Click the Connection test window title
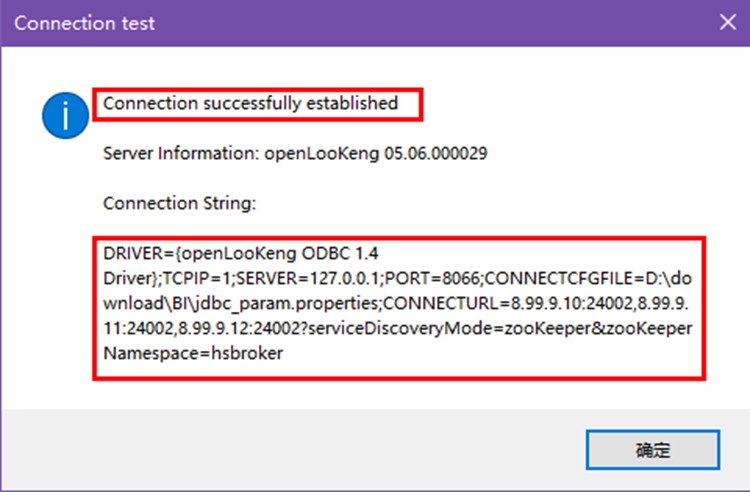The image size is (750, 492). tap(85, 23)
